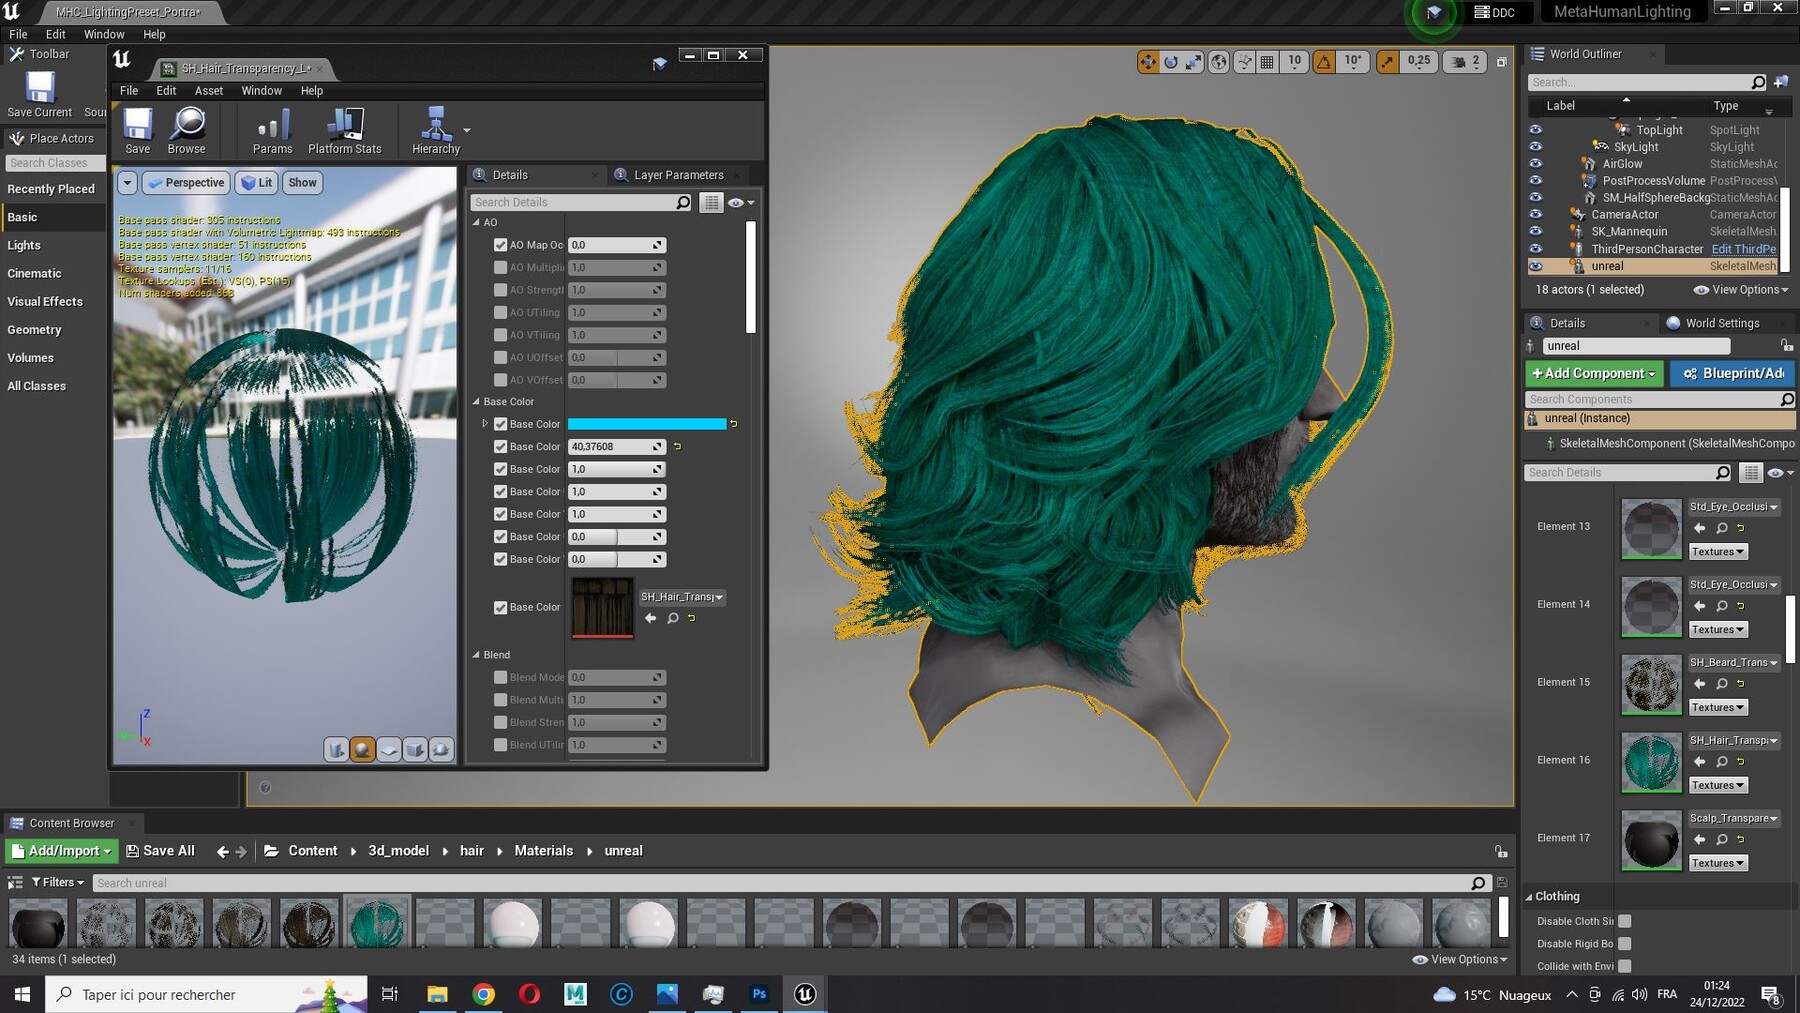Open the Hierarchy tool
Image resolution: width=1800 pixels, height=1013 pixels.
click(x=436, y=131)
